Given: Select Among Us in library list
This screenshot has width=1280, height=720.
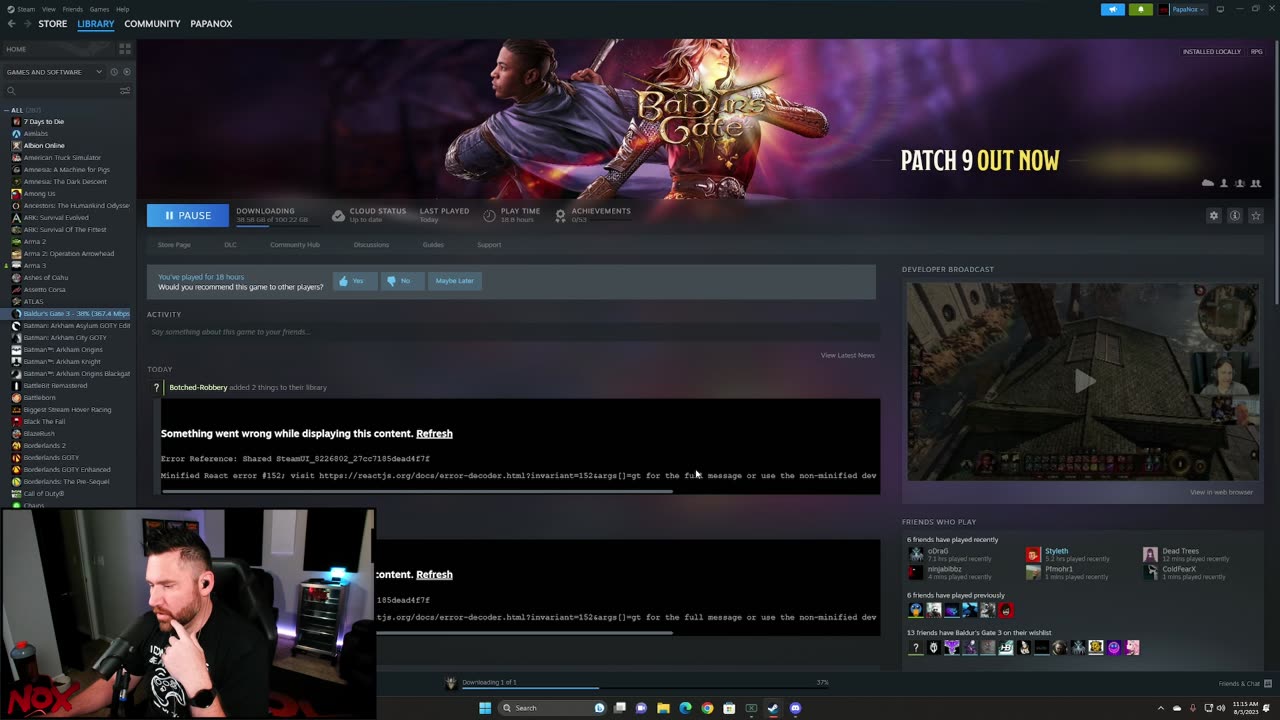Looking at the screenshot, I should click(40, 194).
